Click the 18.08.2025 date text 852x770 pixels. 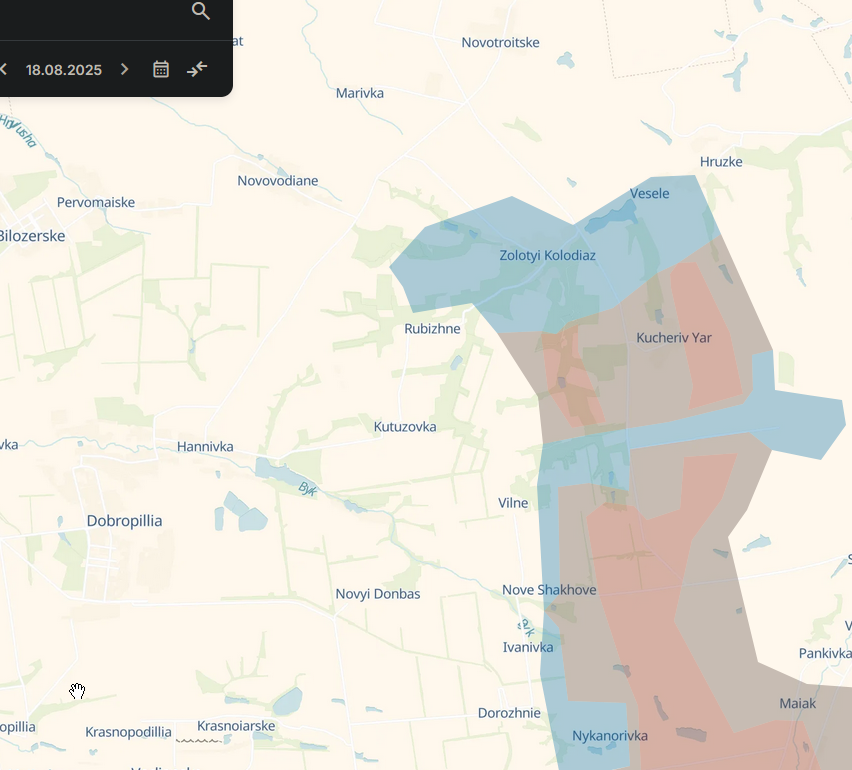click(x=64, y=70)
